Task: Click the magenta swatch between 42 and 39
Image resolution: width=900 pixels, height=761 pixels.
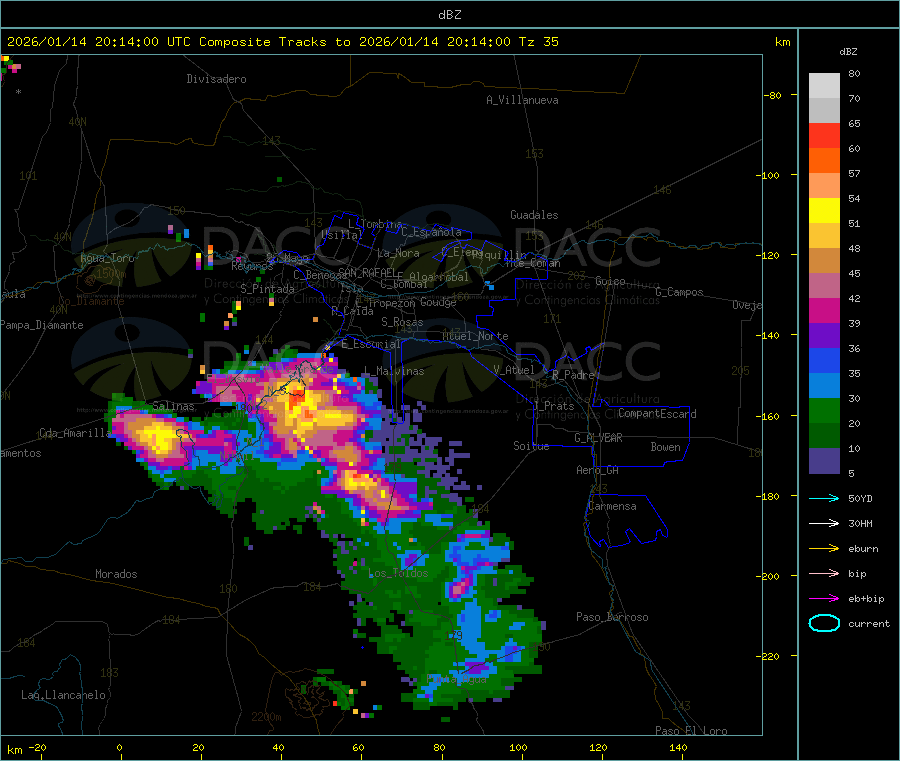Action: pos(824,310)
